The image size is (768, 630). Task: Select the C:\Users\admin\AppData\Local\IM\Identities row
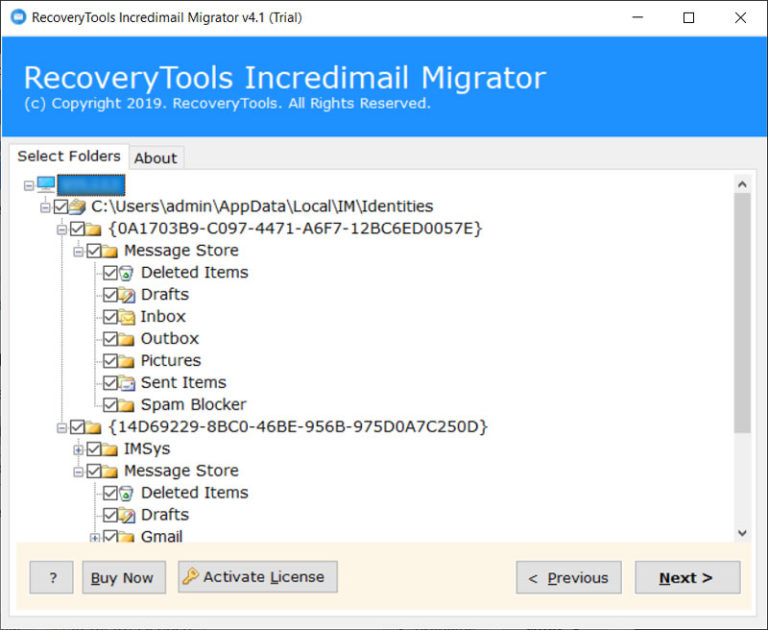262,207
